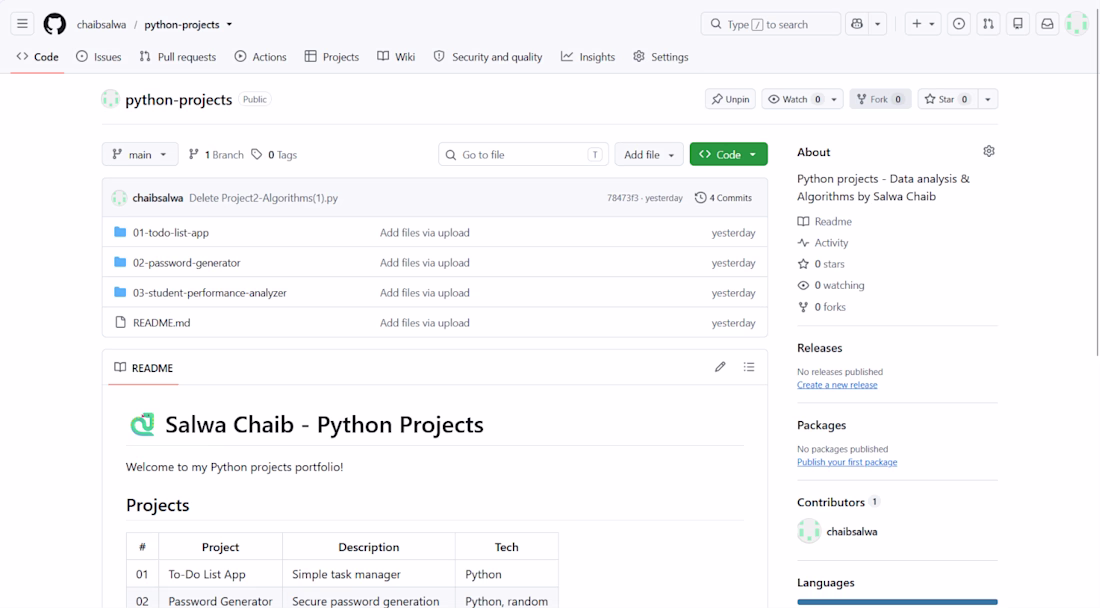
Task: Open the hamburger navigation menu
Action: pyautogui.click(x=22, y=24)
